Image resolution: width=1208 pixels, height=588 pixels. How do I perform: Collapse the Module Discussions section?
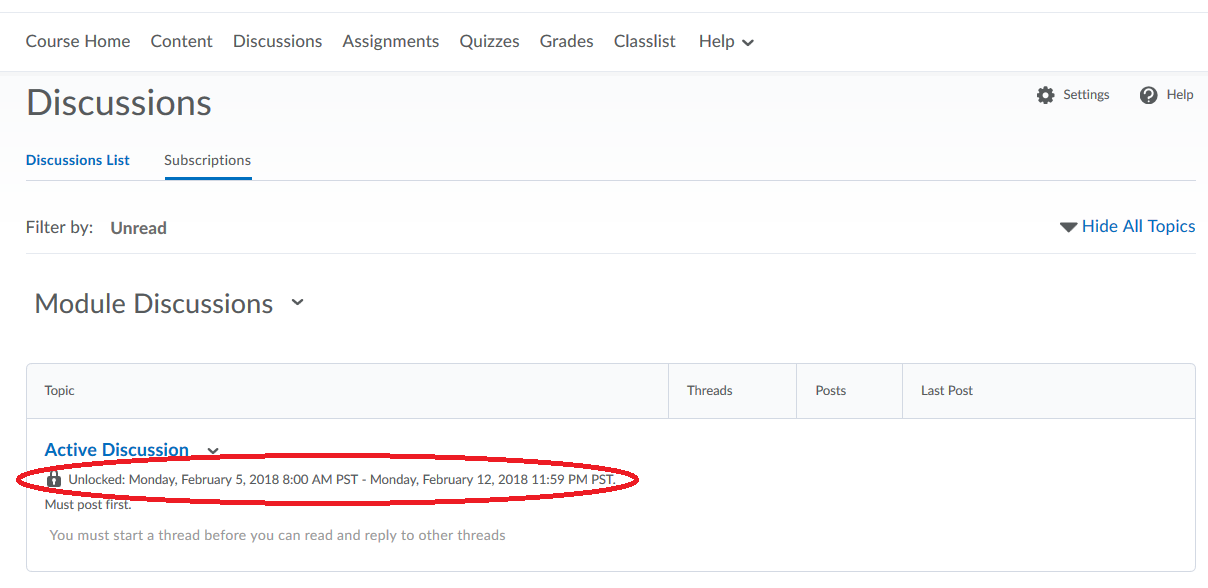click(297, 302)
